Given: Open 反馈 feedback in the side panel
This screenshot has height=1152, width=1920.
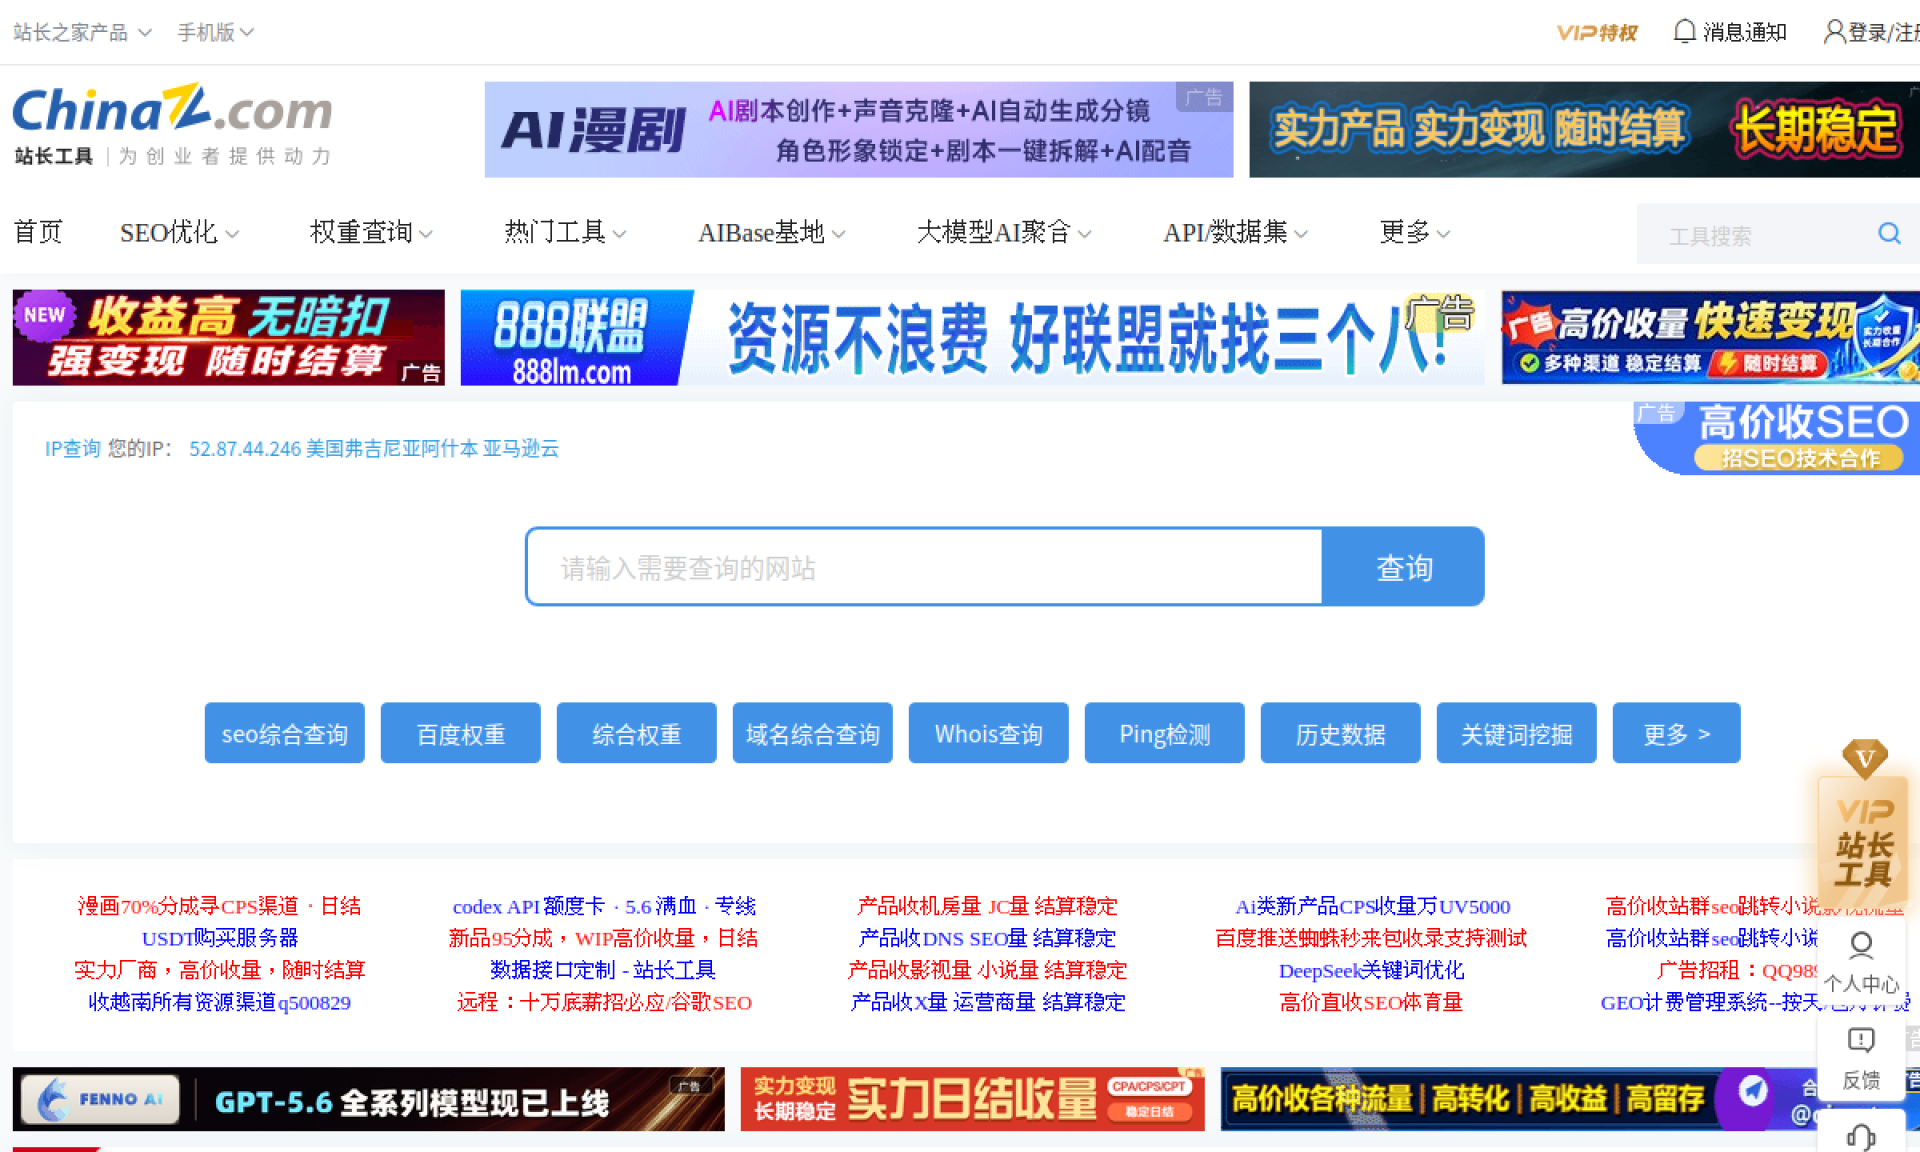Looking at the screenshot, I should coord(1861,1060).
